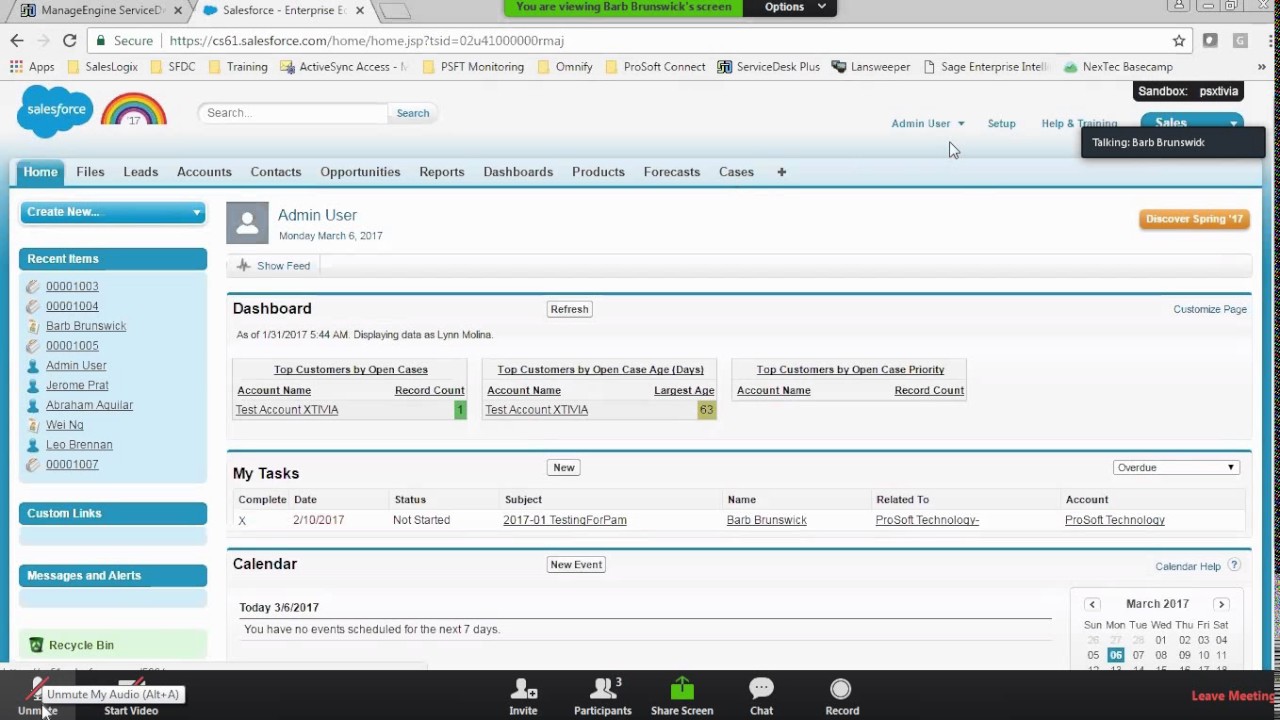Viewport: 1280px width, 720px height.
Task: Open ServiceDesk Plus bookmark
Action: click(x=768, y=67)
